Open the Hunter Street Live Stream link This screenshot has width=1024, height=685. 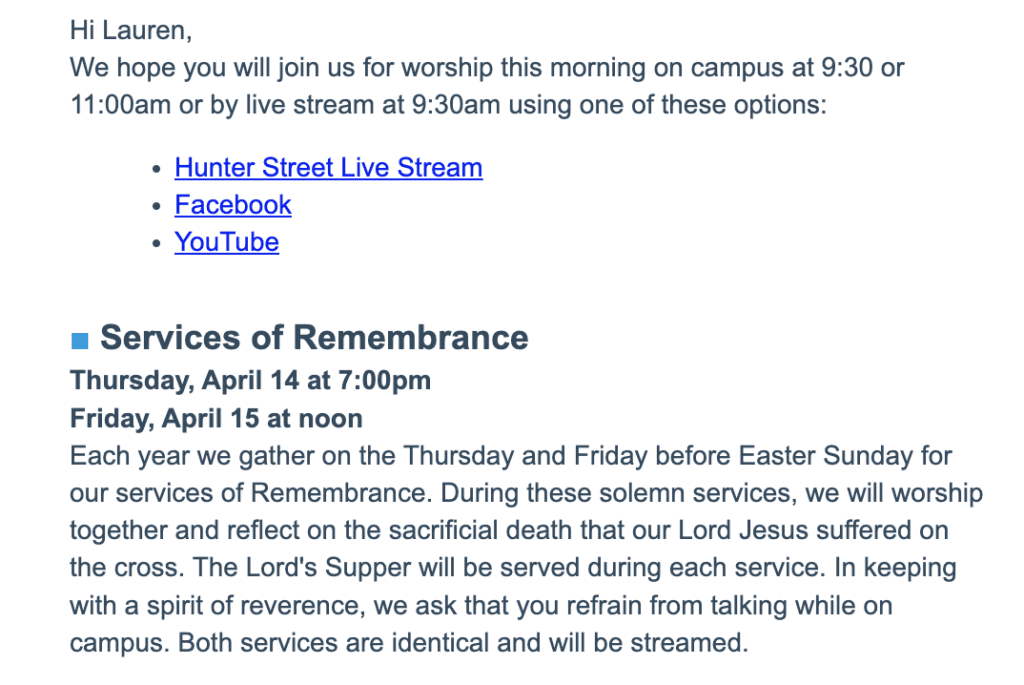click(x=328, y=168)
